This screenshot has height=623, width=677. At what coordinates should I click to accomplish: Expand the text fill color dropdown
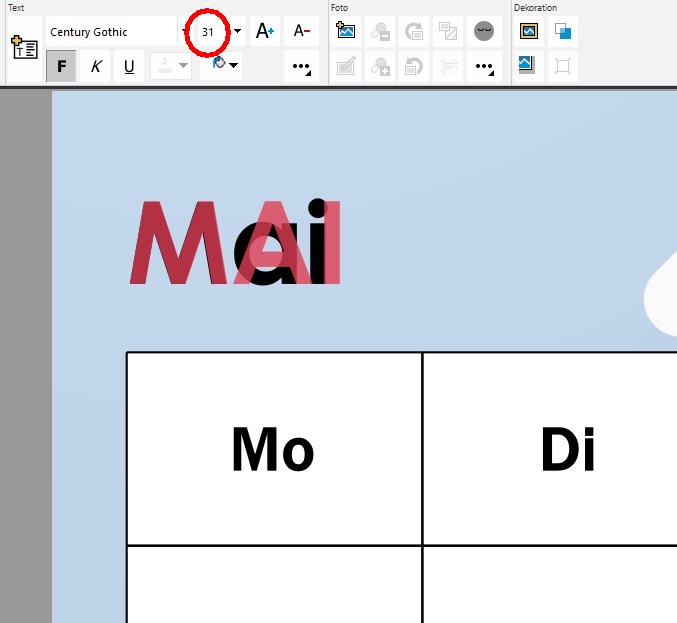pyautogui.click(x=234, y=66)
